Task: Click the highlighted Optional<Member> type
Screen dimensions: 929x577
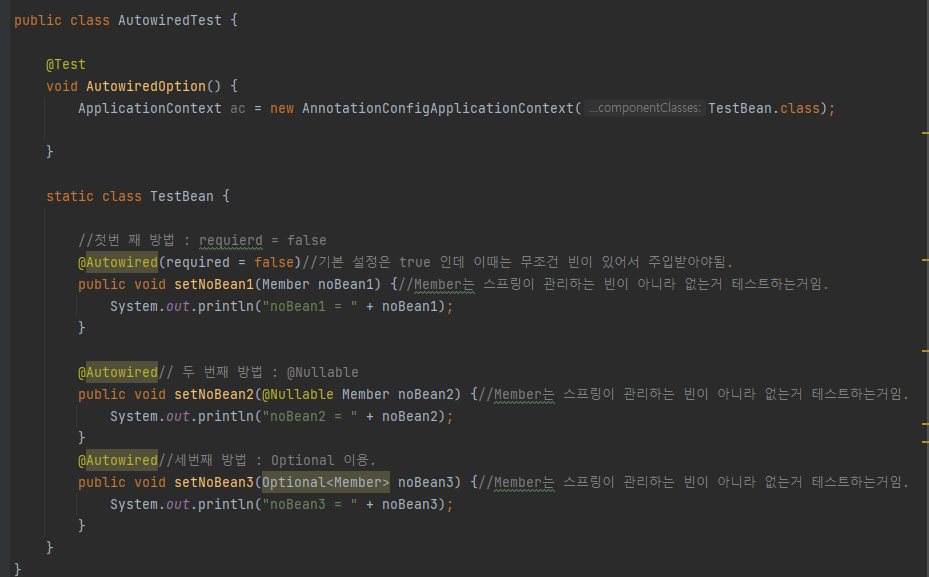Action: coord(326,482)
